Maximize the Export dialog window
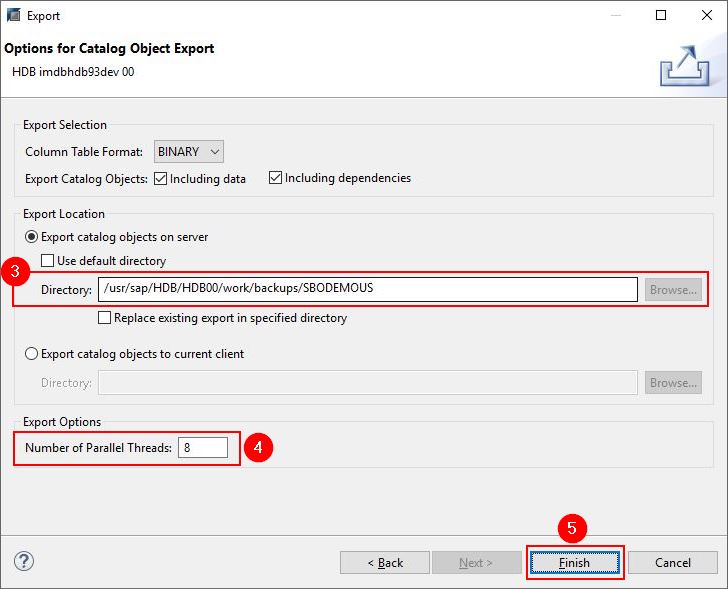 click(661, 16)
